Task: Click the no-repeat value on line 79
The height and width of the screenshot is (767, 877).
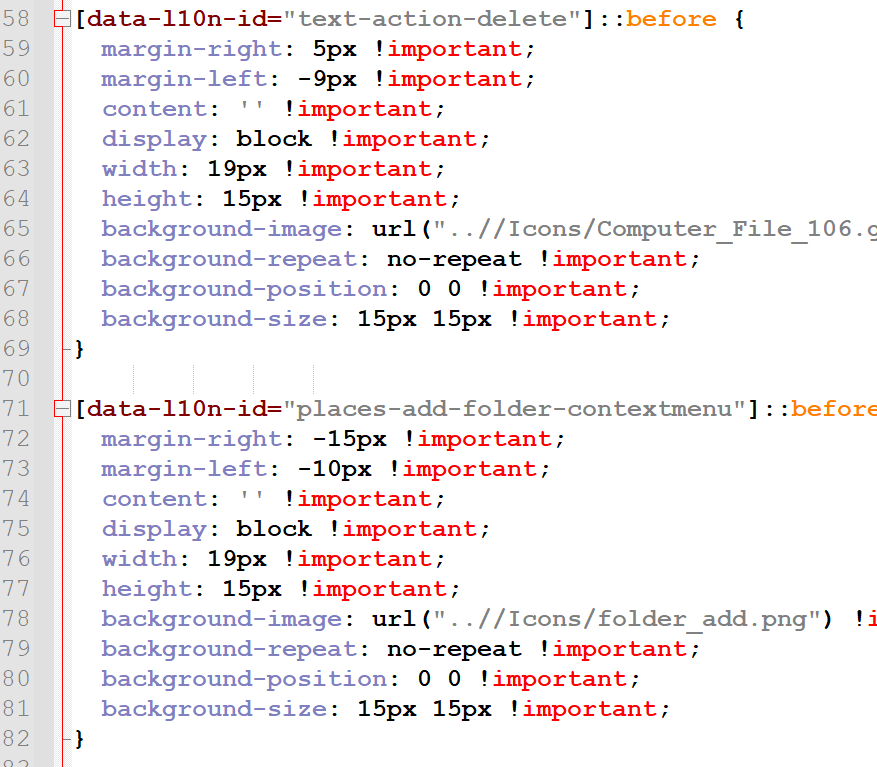Action: [454, 649]
